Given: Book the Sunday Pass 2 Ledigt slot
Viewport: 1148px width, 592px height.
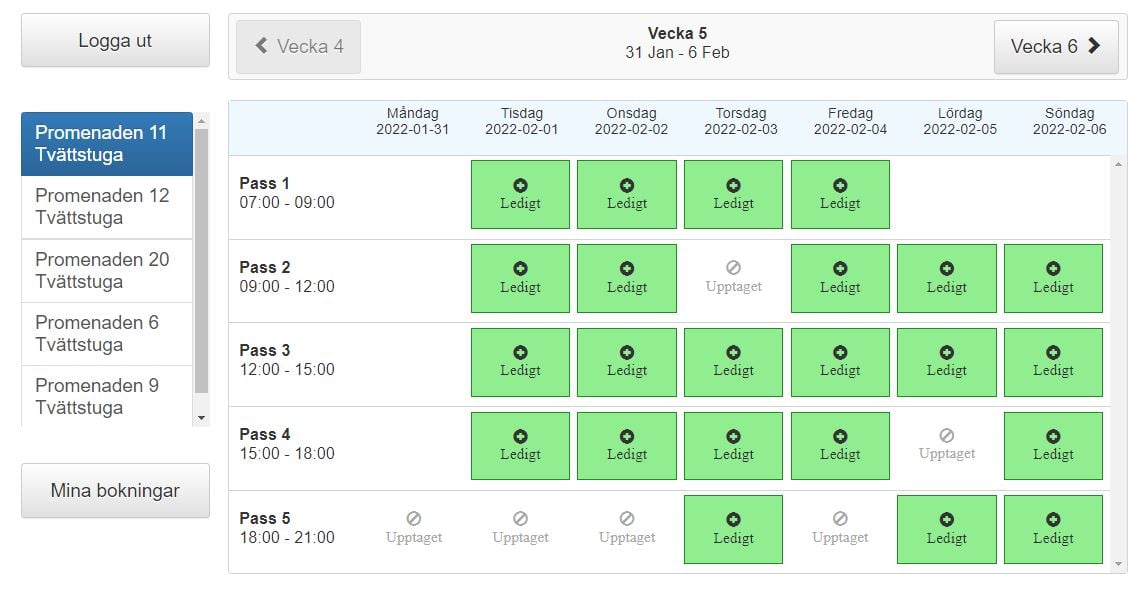Looking at the screenshot, I should coord(1053,279).
